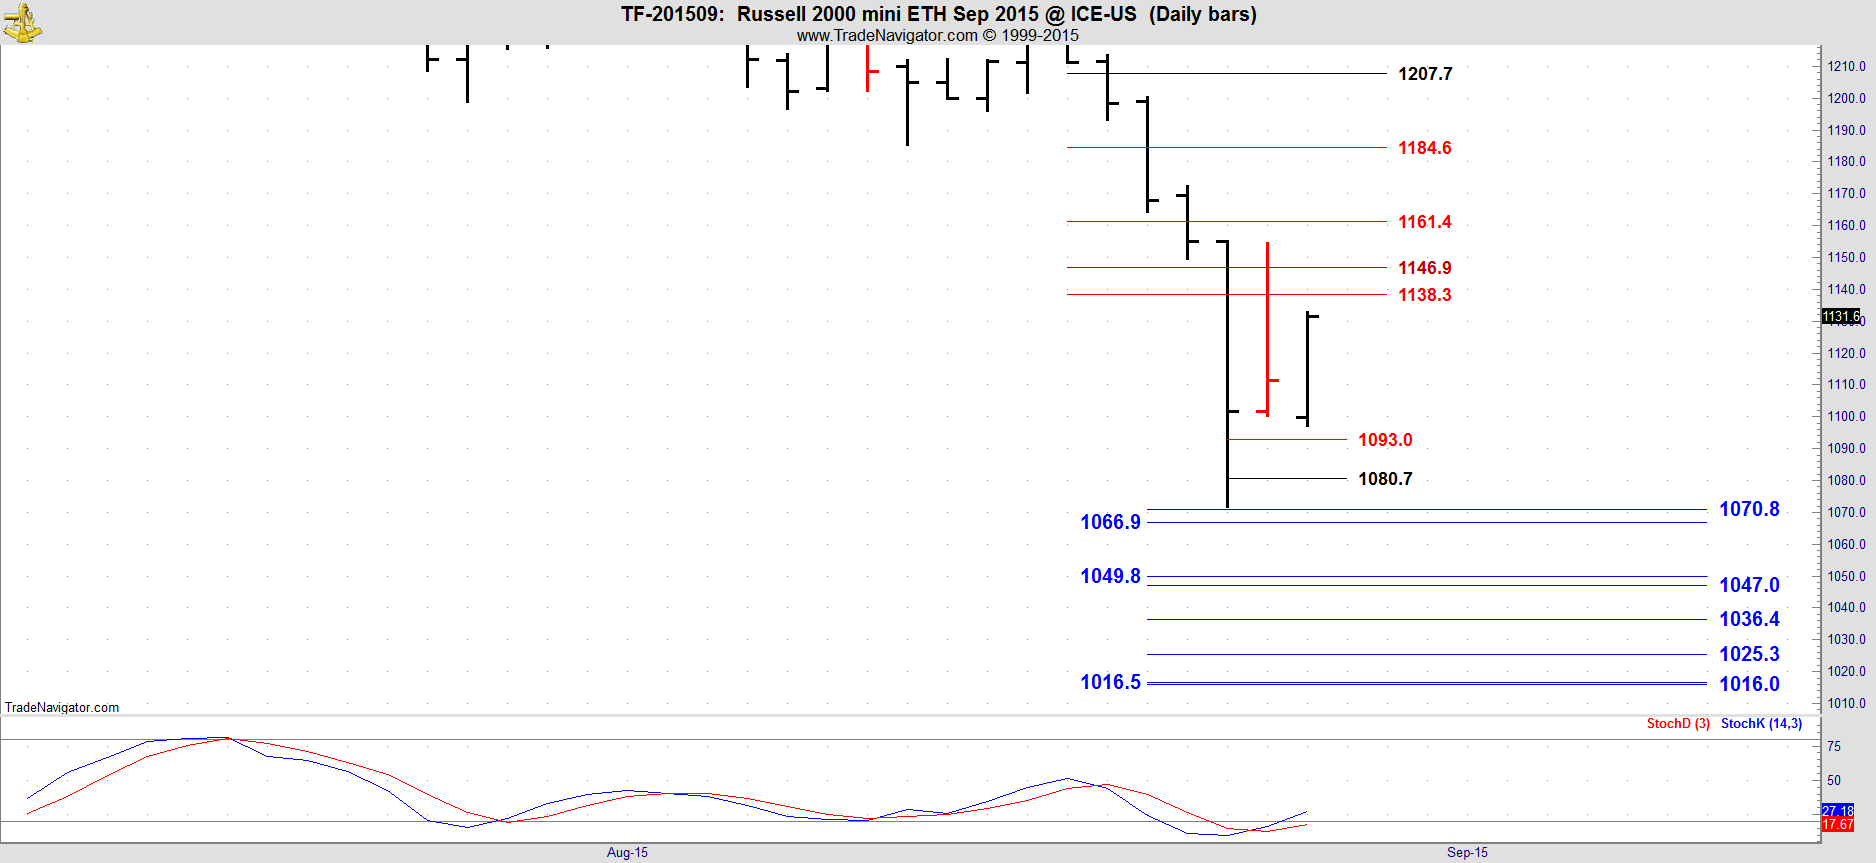
Task: Click the black 1131.6 current price marker
Action: coord(1840,316)
